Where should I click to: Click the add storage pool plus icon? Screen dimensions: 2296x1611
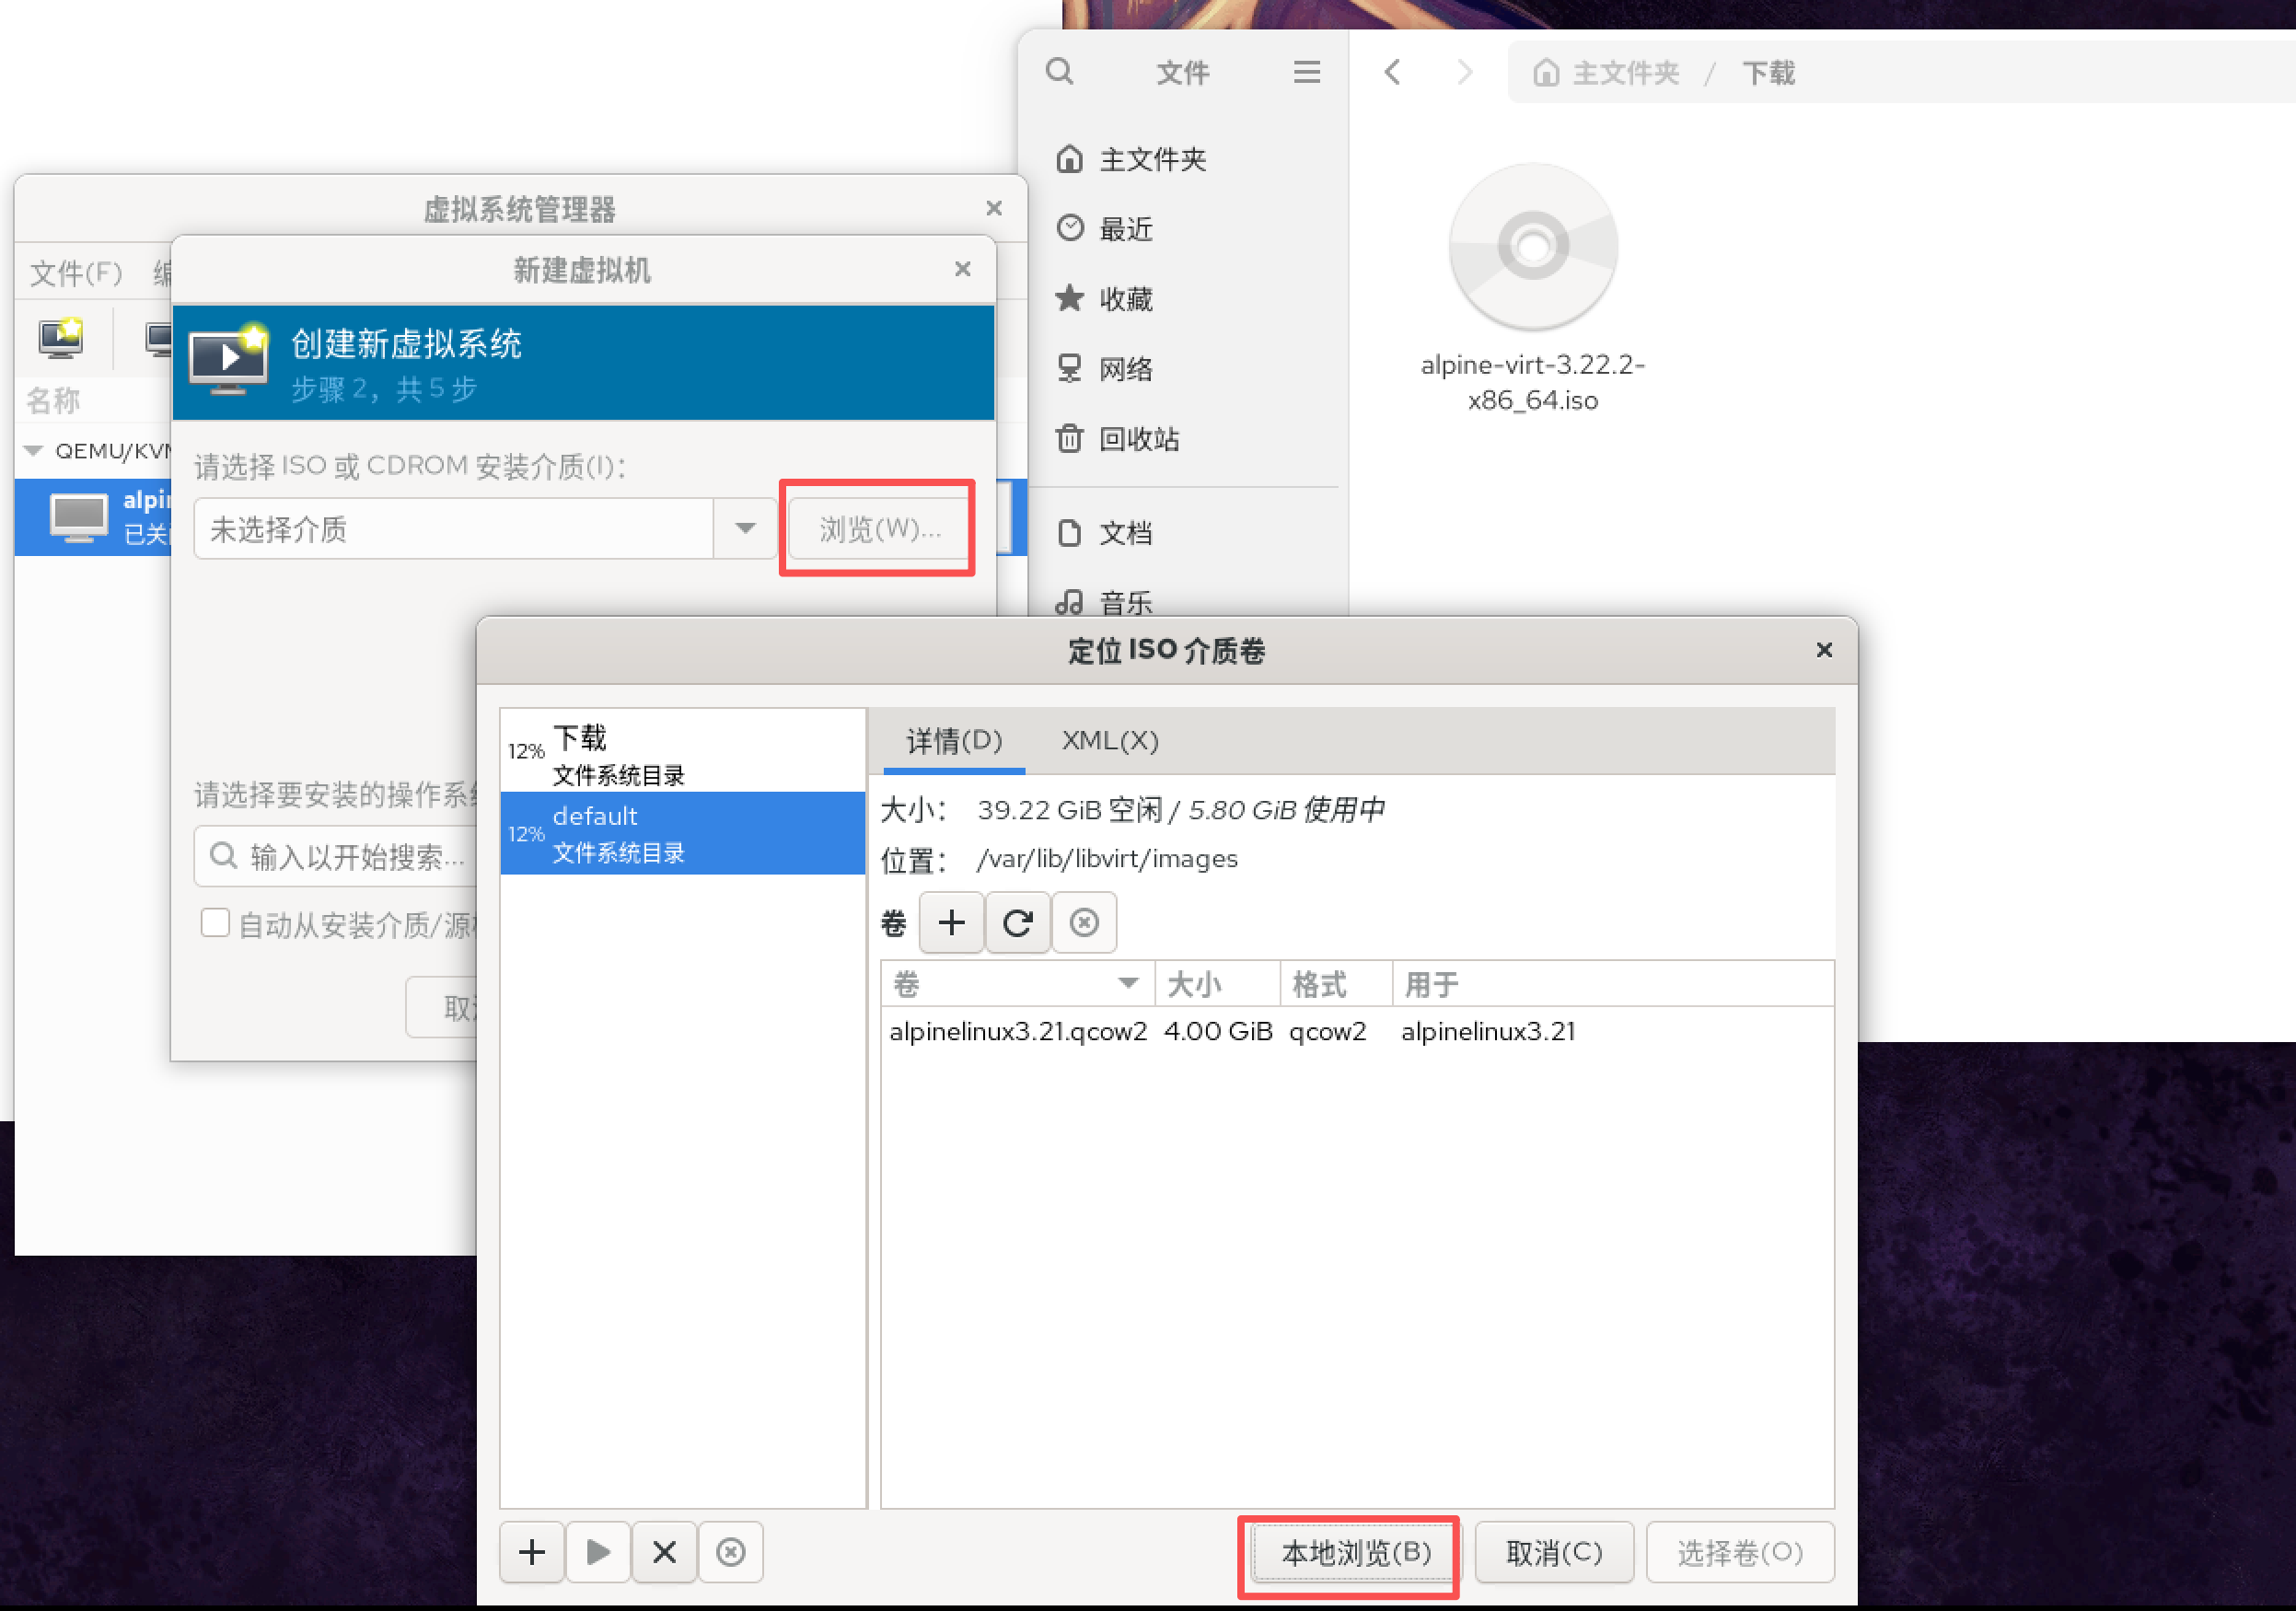[x=532, y=1551]
